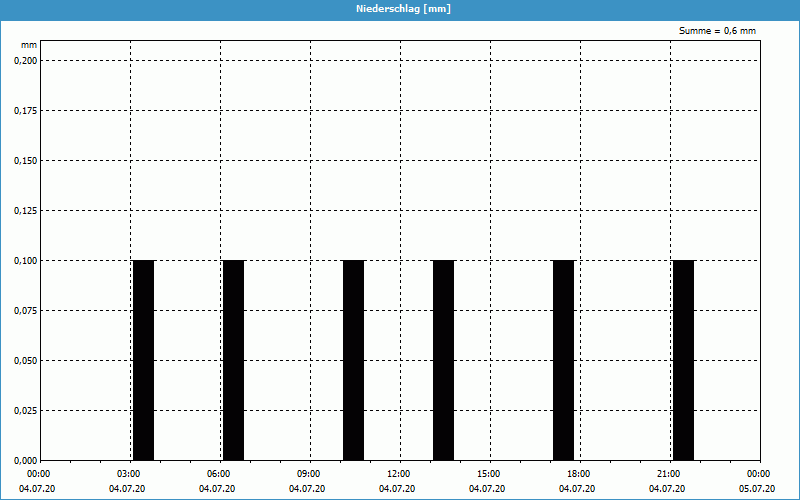Select the precipitation bar just after 03:00

click(143, 360)
